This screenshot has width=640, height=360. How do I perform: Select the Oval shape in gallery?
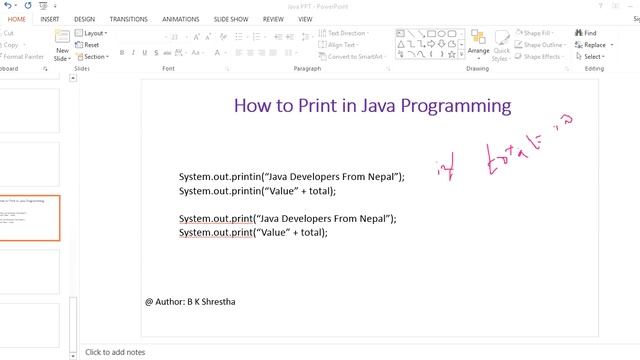coord(442,33)
